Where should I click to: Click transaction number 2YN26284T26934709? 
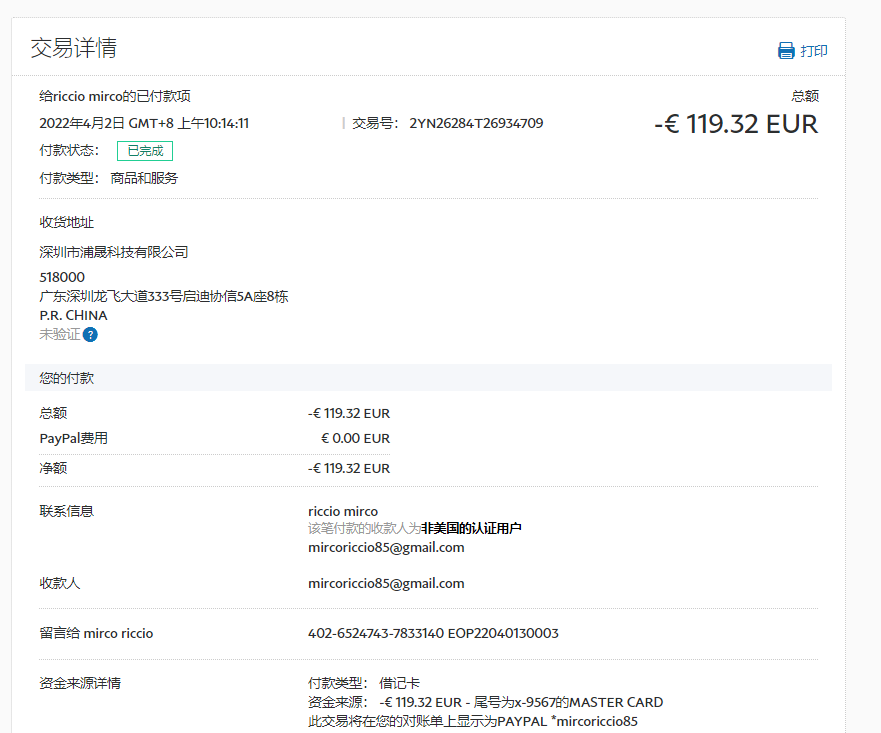(x=476, y=124)
